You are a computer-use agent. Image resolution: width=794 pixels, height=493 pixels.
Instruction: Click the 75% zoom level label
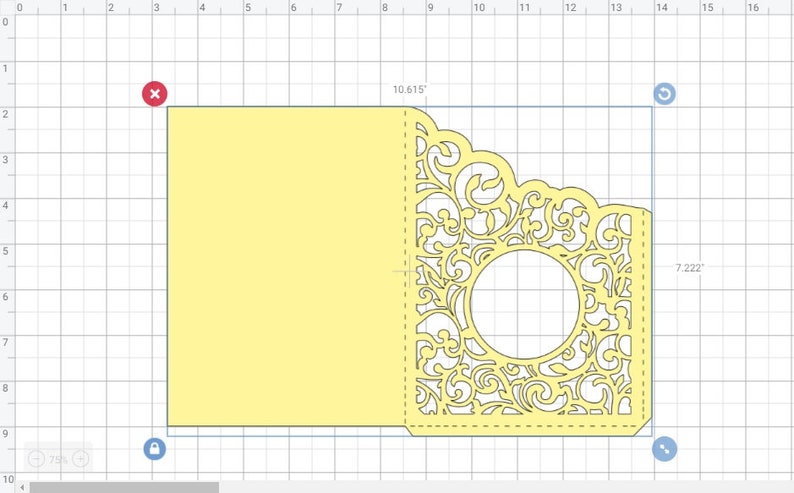pyautogui.click(x=58, y=460)
